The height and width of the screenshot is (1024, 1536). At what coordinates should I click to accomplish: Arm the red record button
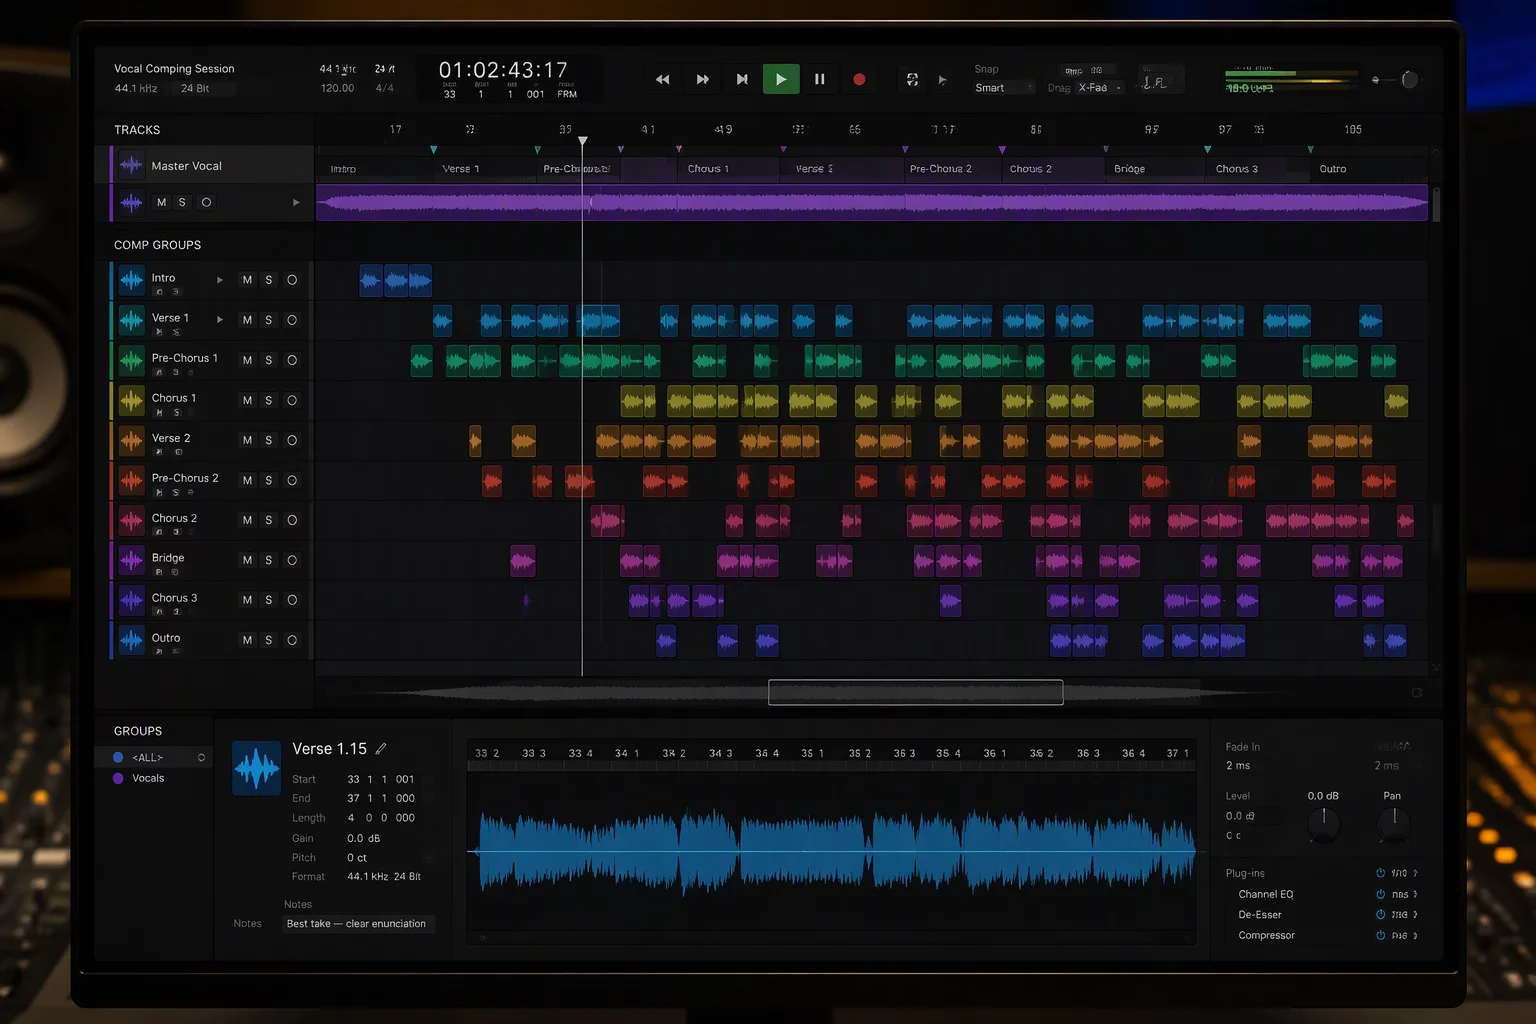[859, 79]
